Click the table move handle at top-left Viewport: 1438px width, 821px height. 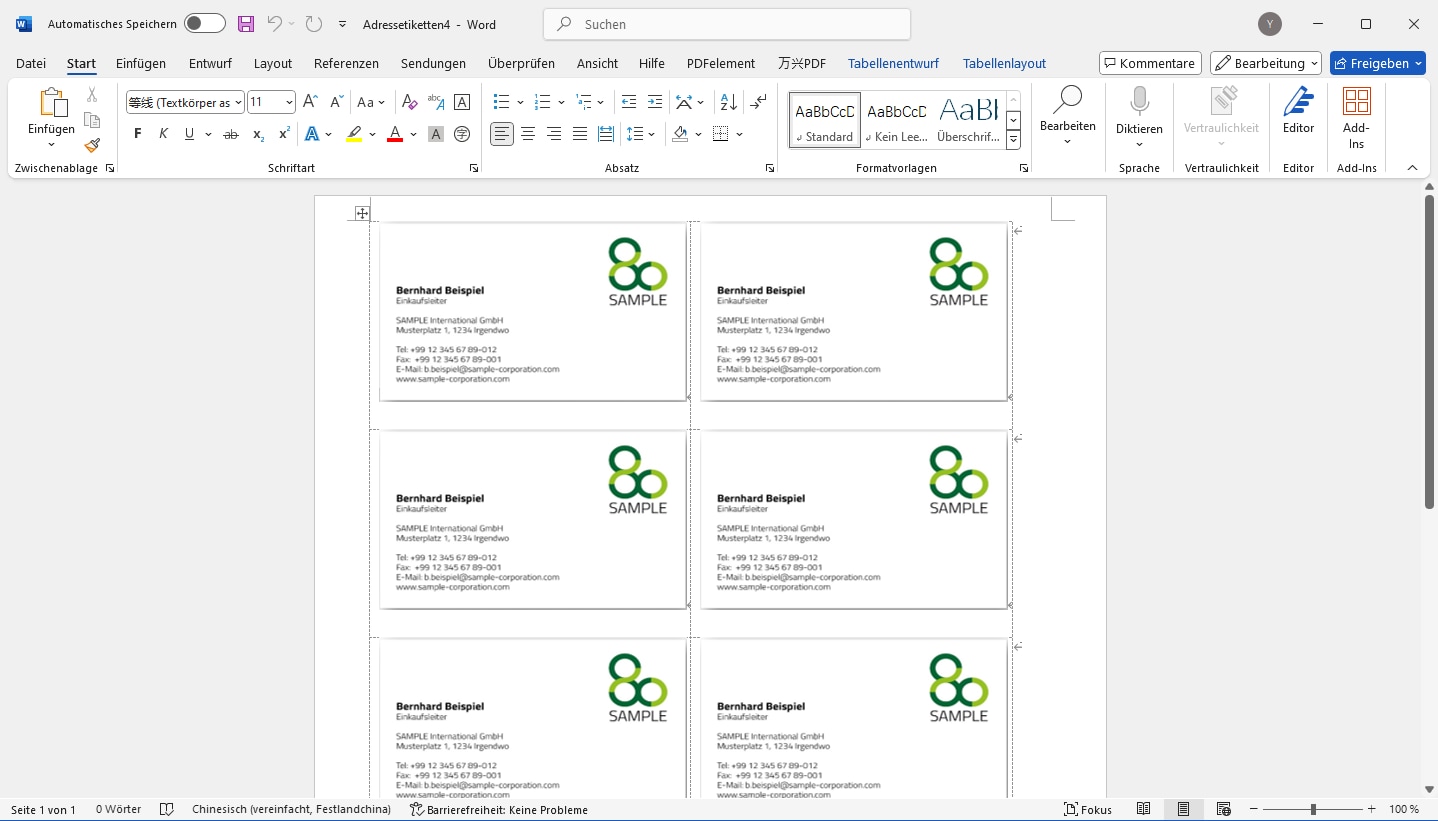point(362,213)
